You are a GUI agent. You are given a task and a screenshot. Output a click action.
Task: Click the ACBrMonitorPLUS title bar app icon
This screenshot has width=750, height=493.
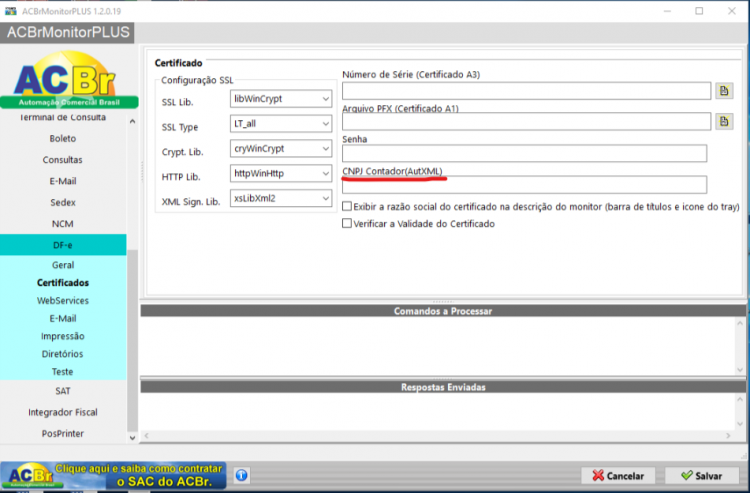point(11,11)
